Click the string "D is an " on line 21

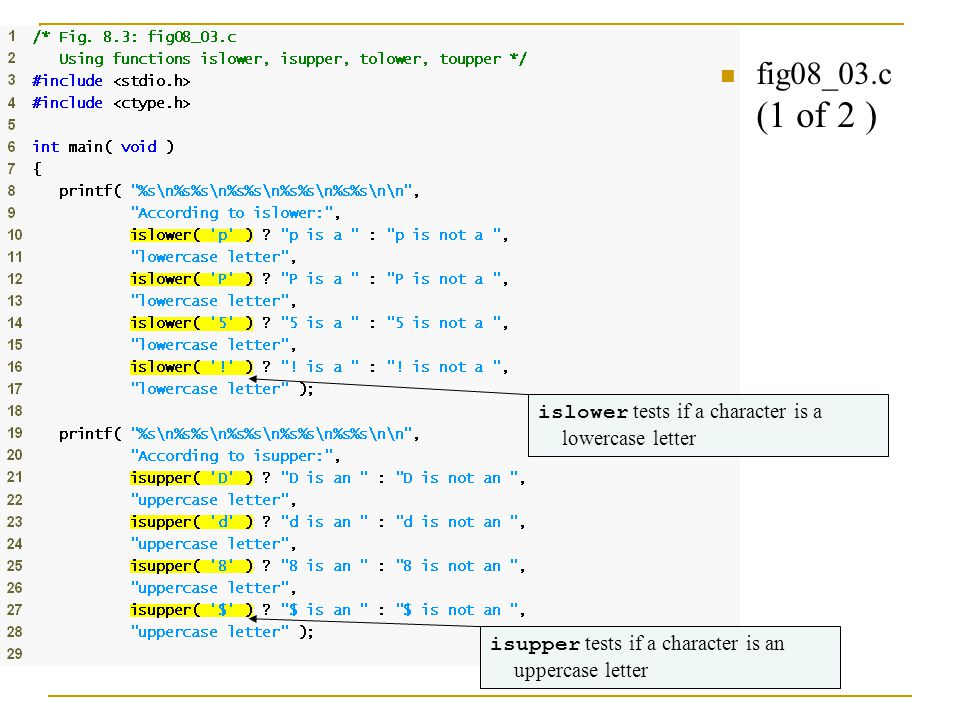click(x=324, y=478)
